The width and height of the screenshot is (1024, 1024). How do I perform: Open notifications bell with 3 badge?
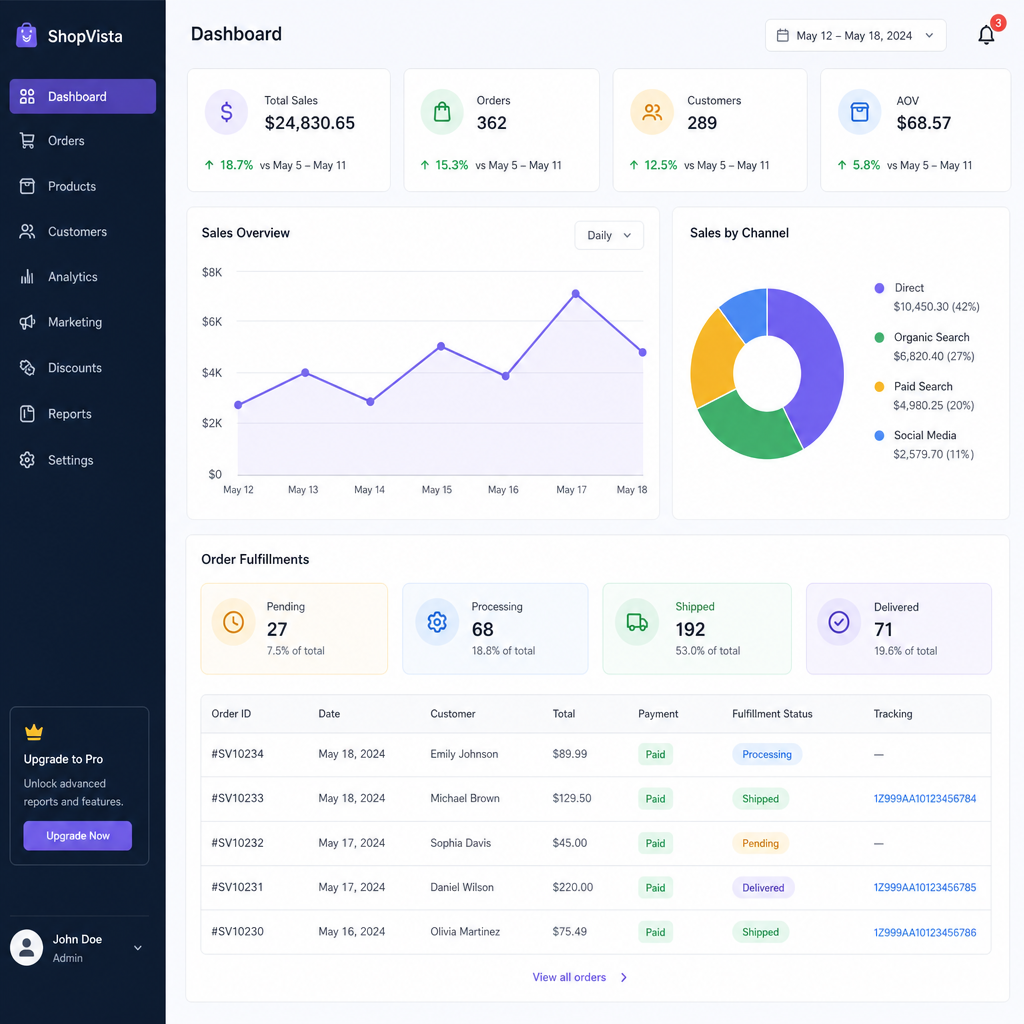(x=987, y=34)
